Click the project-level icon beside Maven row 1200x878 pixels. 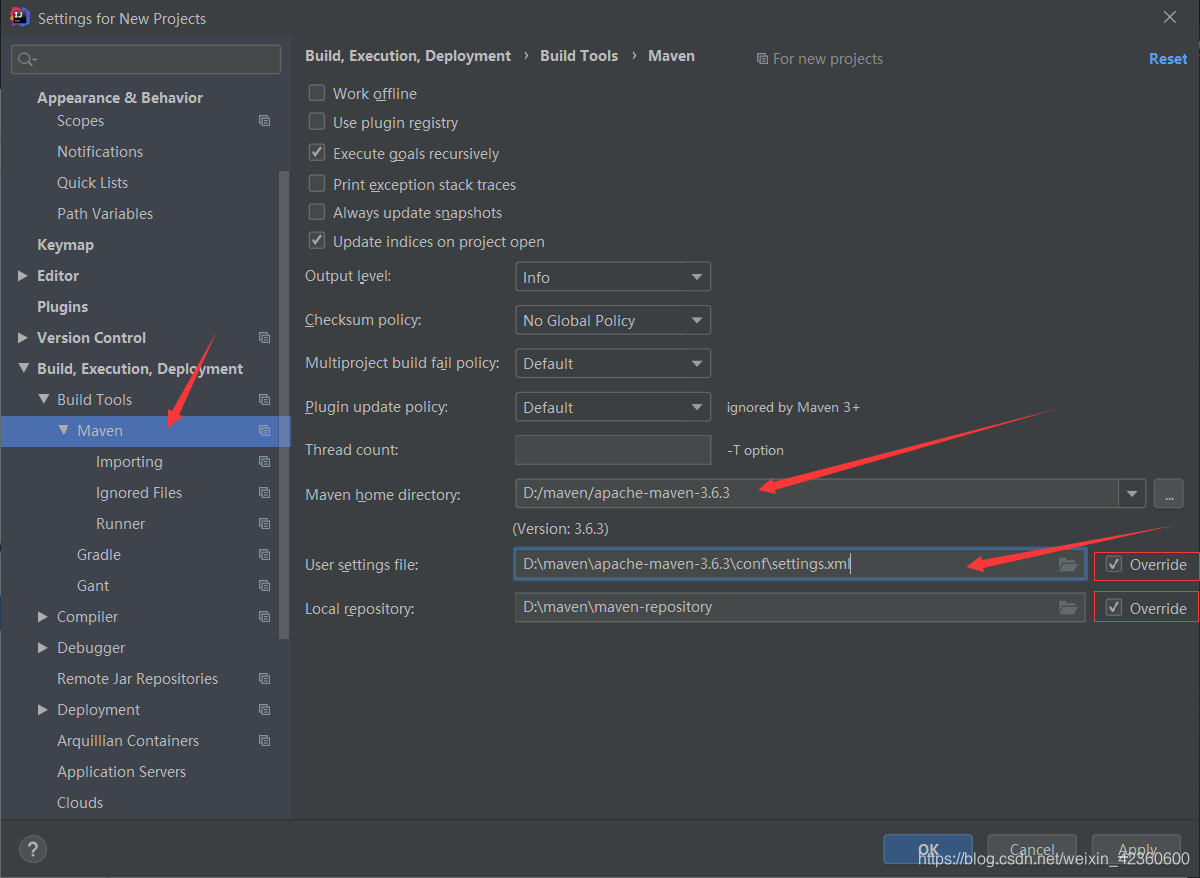tap(264, 431)
